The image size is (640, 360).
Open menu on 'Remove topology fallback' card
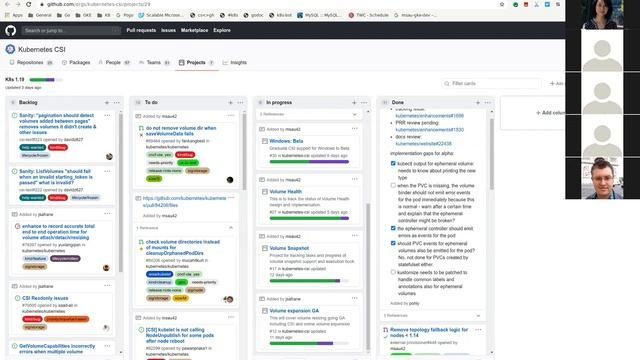click(478, 329)
